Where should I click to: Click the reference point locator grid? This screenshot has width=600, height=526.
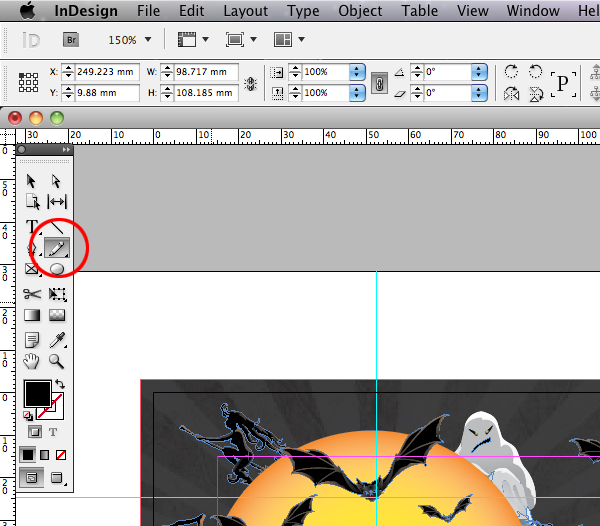(x=28, y=82)
